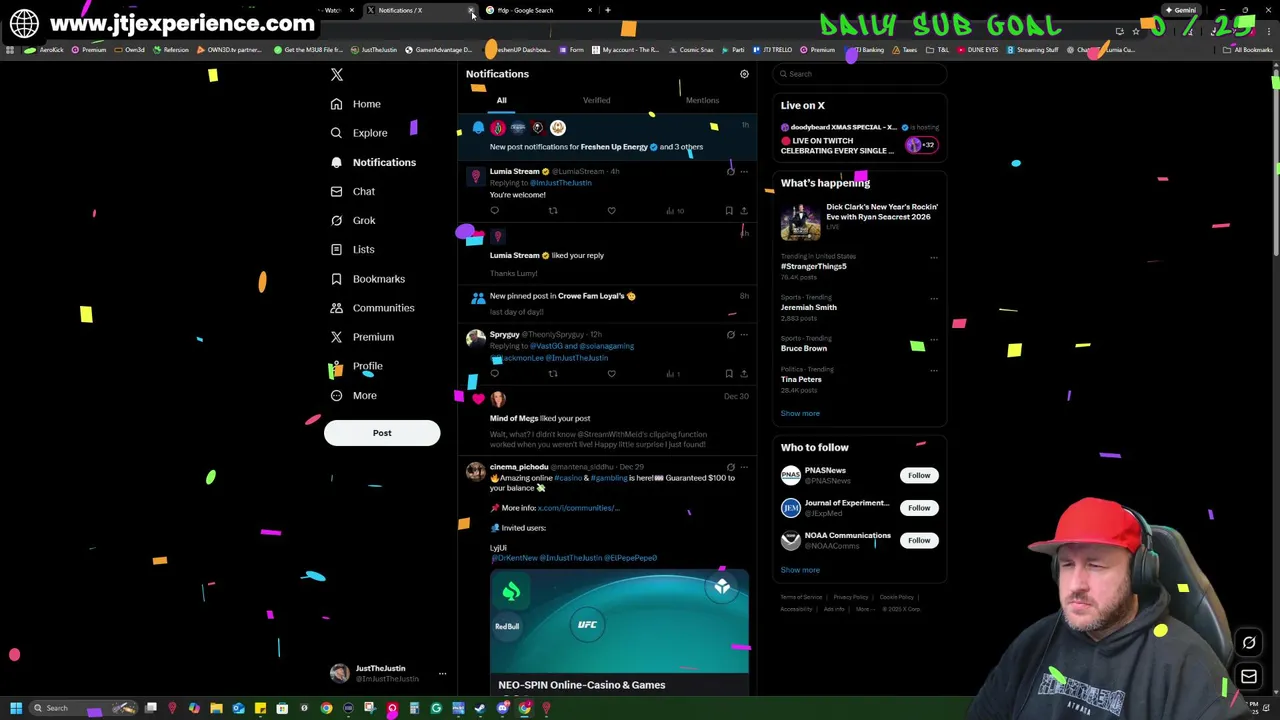Image resolution: width=1280 pixels, height=720 pixels.
Task: Click the #casino hashtag link
Action: click(x=568, y=478)
